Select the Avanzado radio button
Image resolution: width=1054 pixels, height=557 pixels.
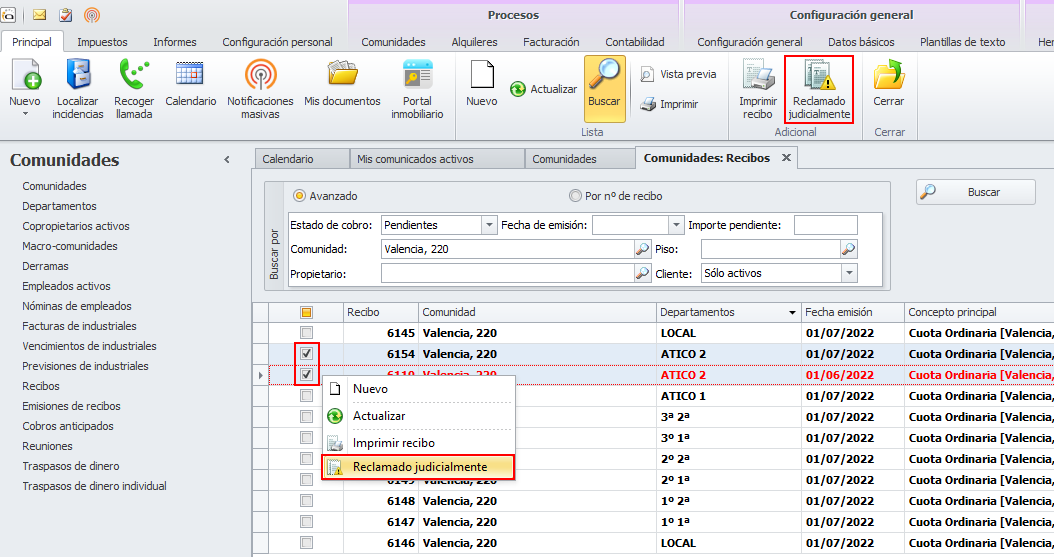point(299,196)
